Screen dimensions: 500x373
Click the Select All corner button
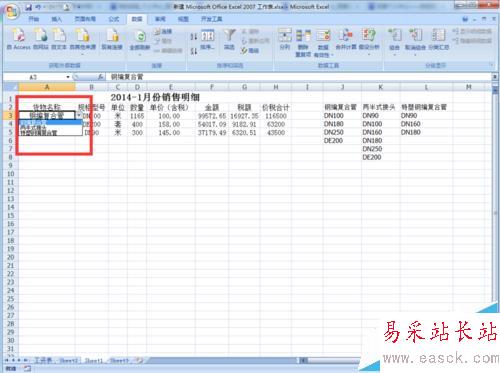click(x=11, y=87)
